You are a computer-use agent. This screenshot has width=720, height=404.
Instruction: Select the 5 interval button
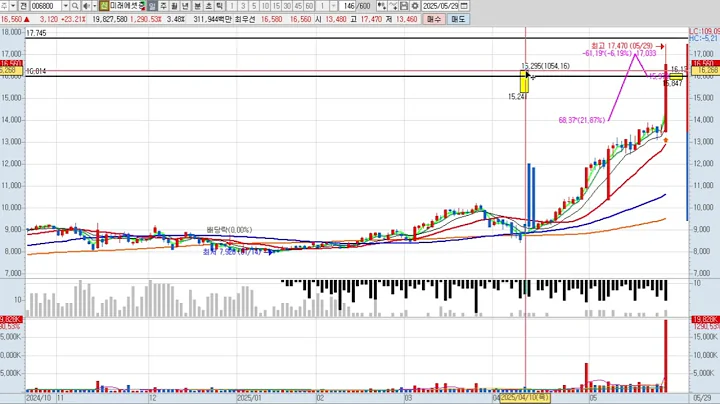[254, 6]
